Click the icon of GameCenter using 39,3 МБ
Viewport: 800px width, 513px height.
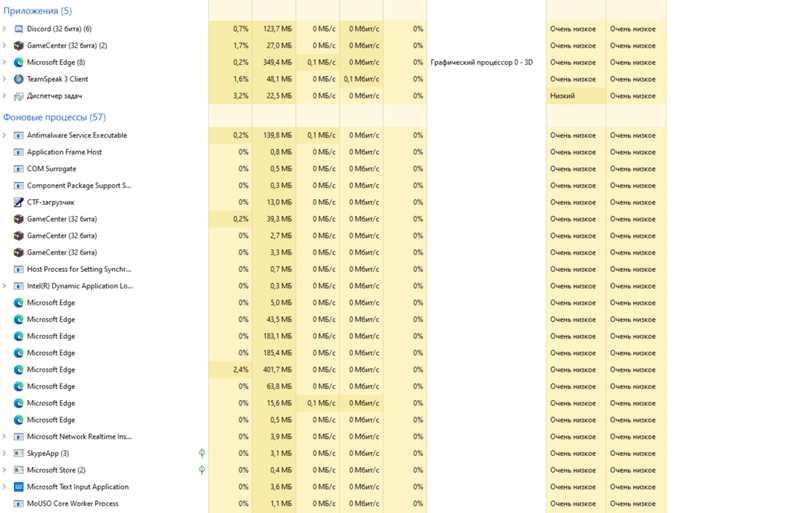click(18, 219)
